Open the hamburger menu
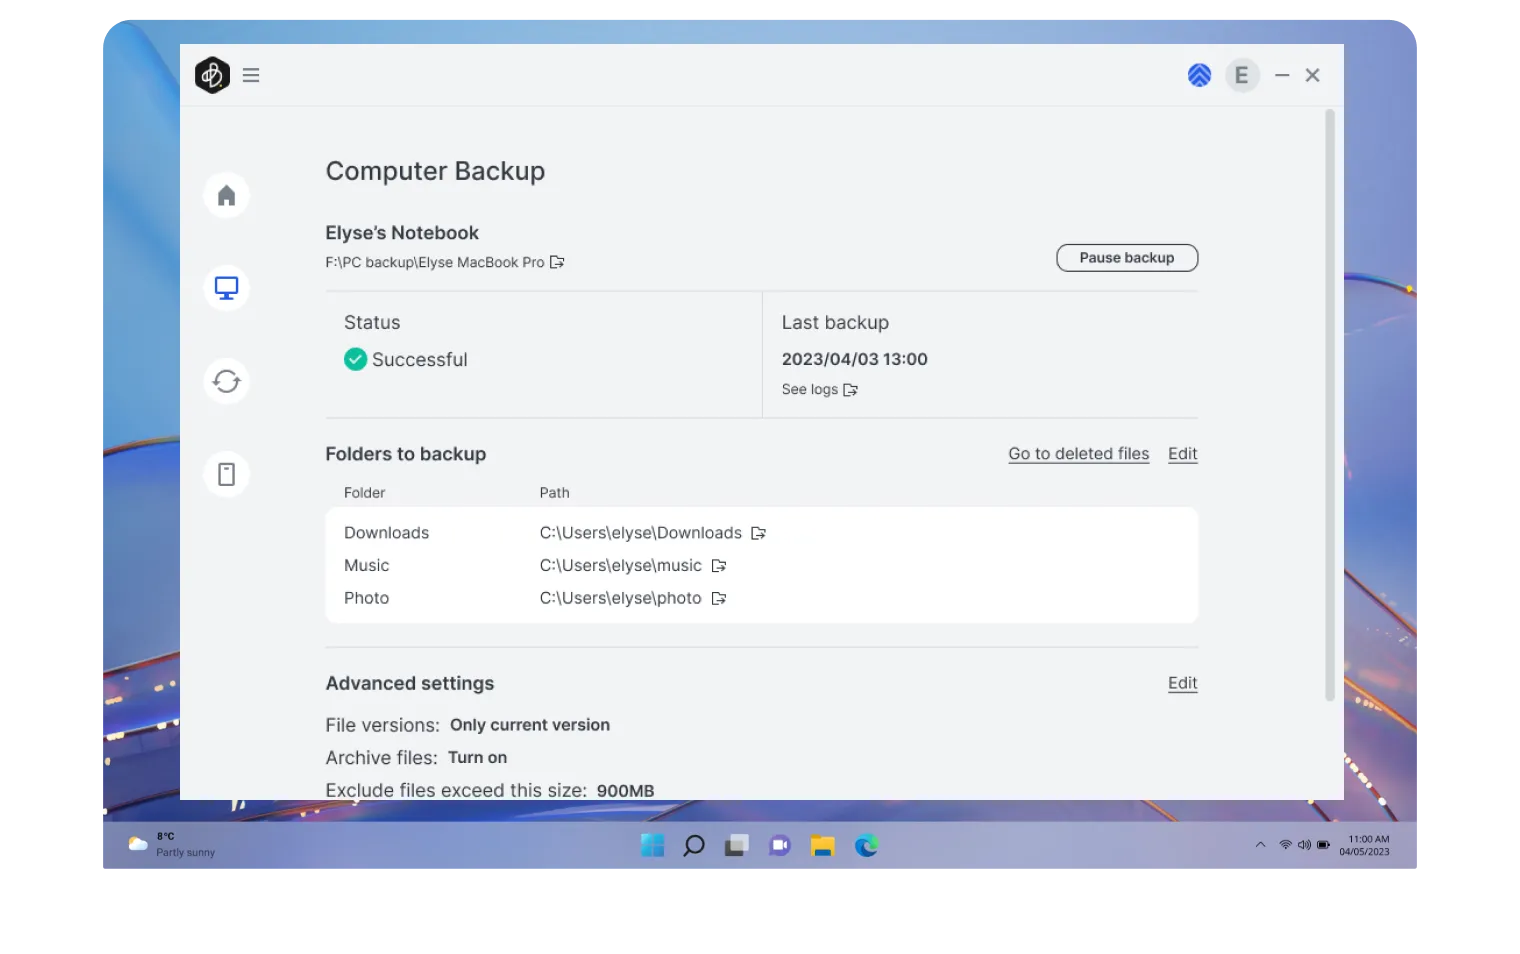 pos(251,74)
